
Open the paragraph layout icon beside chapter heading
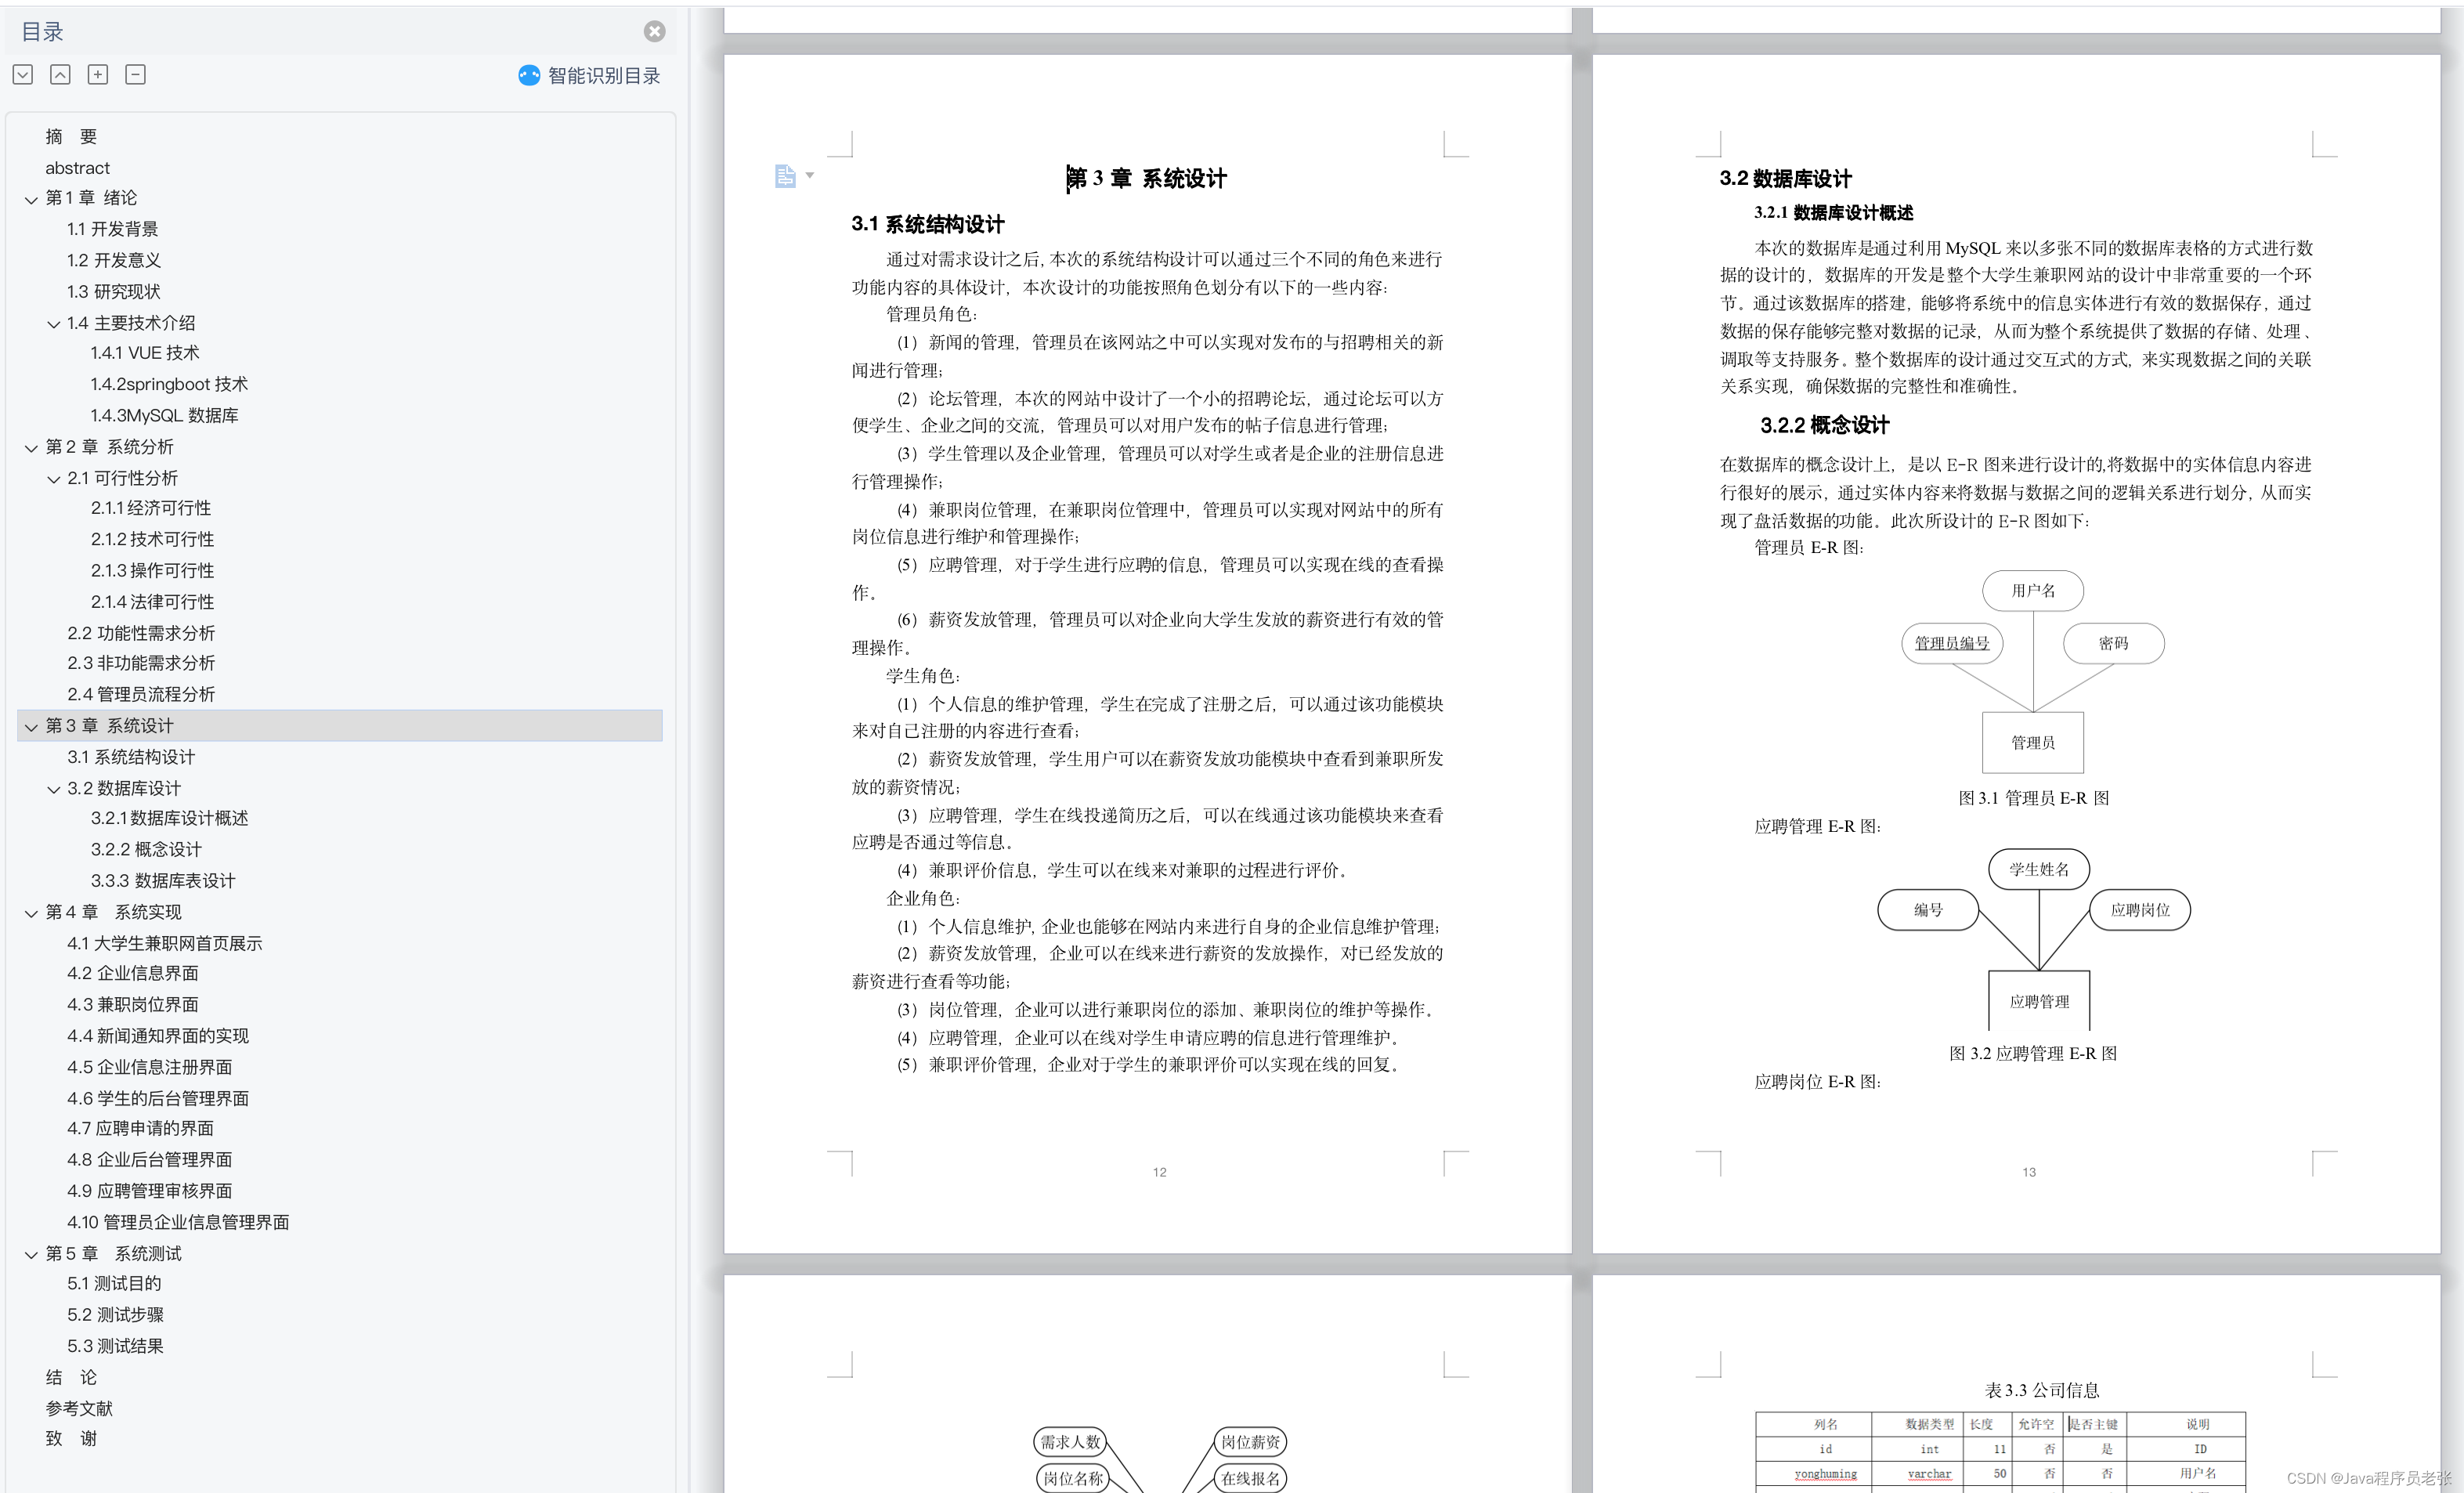[785, 176]
